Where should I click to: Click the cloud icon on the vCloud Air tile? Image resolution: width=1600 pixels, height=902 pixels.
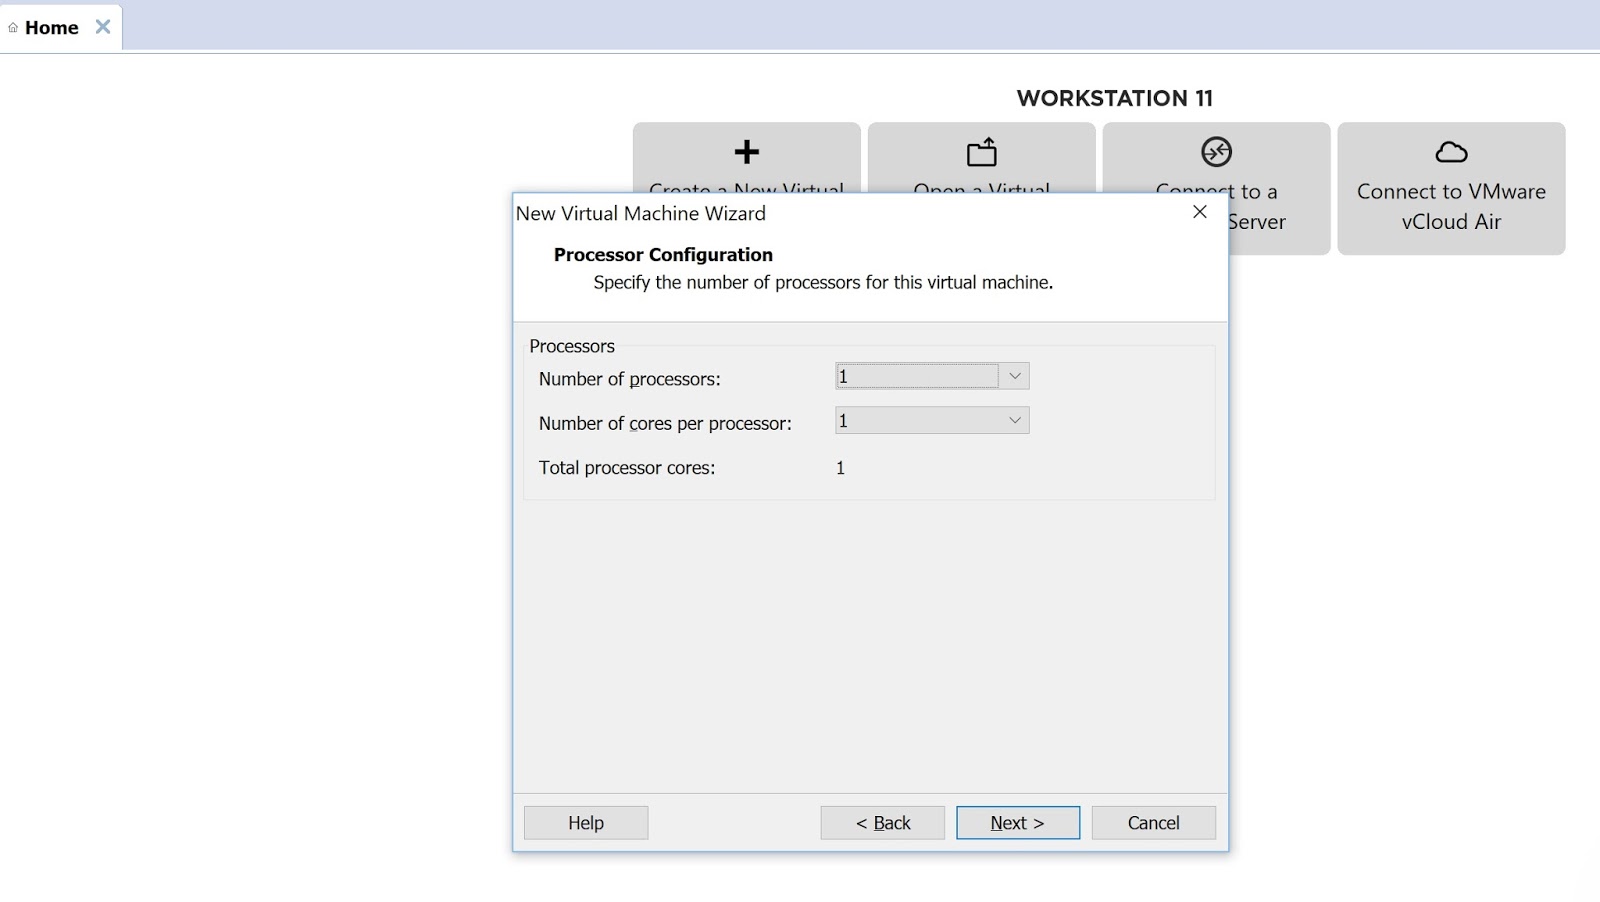(x=1451, y=152)
